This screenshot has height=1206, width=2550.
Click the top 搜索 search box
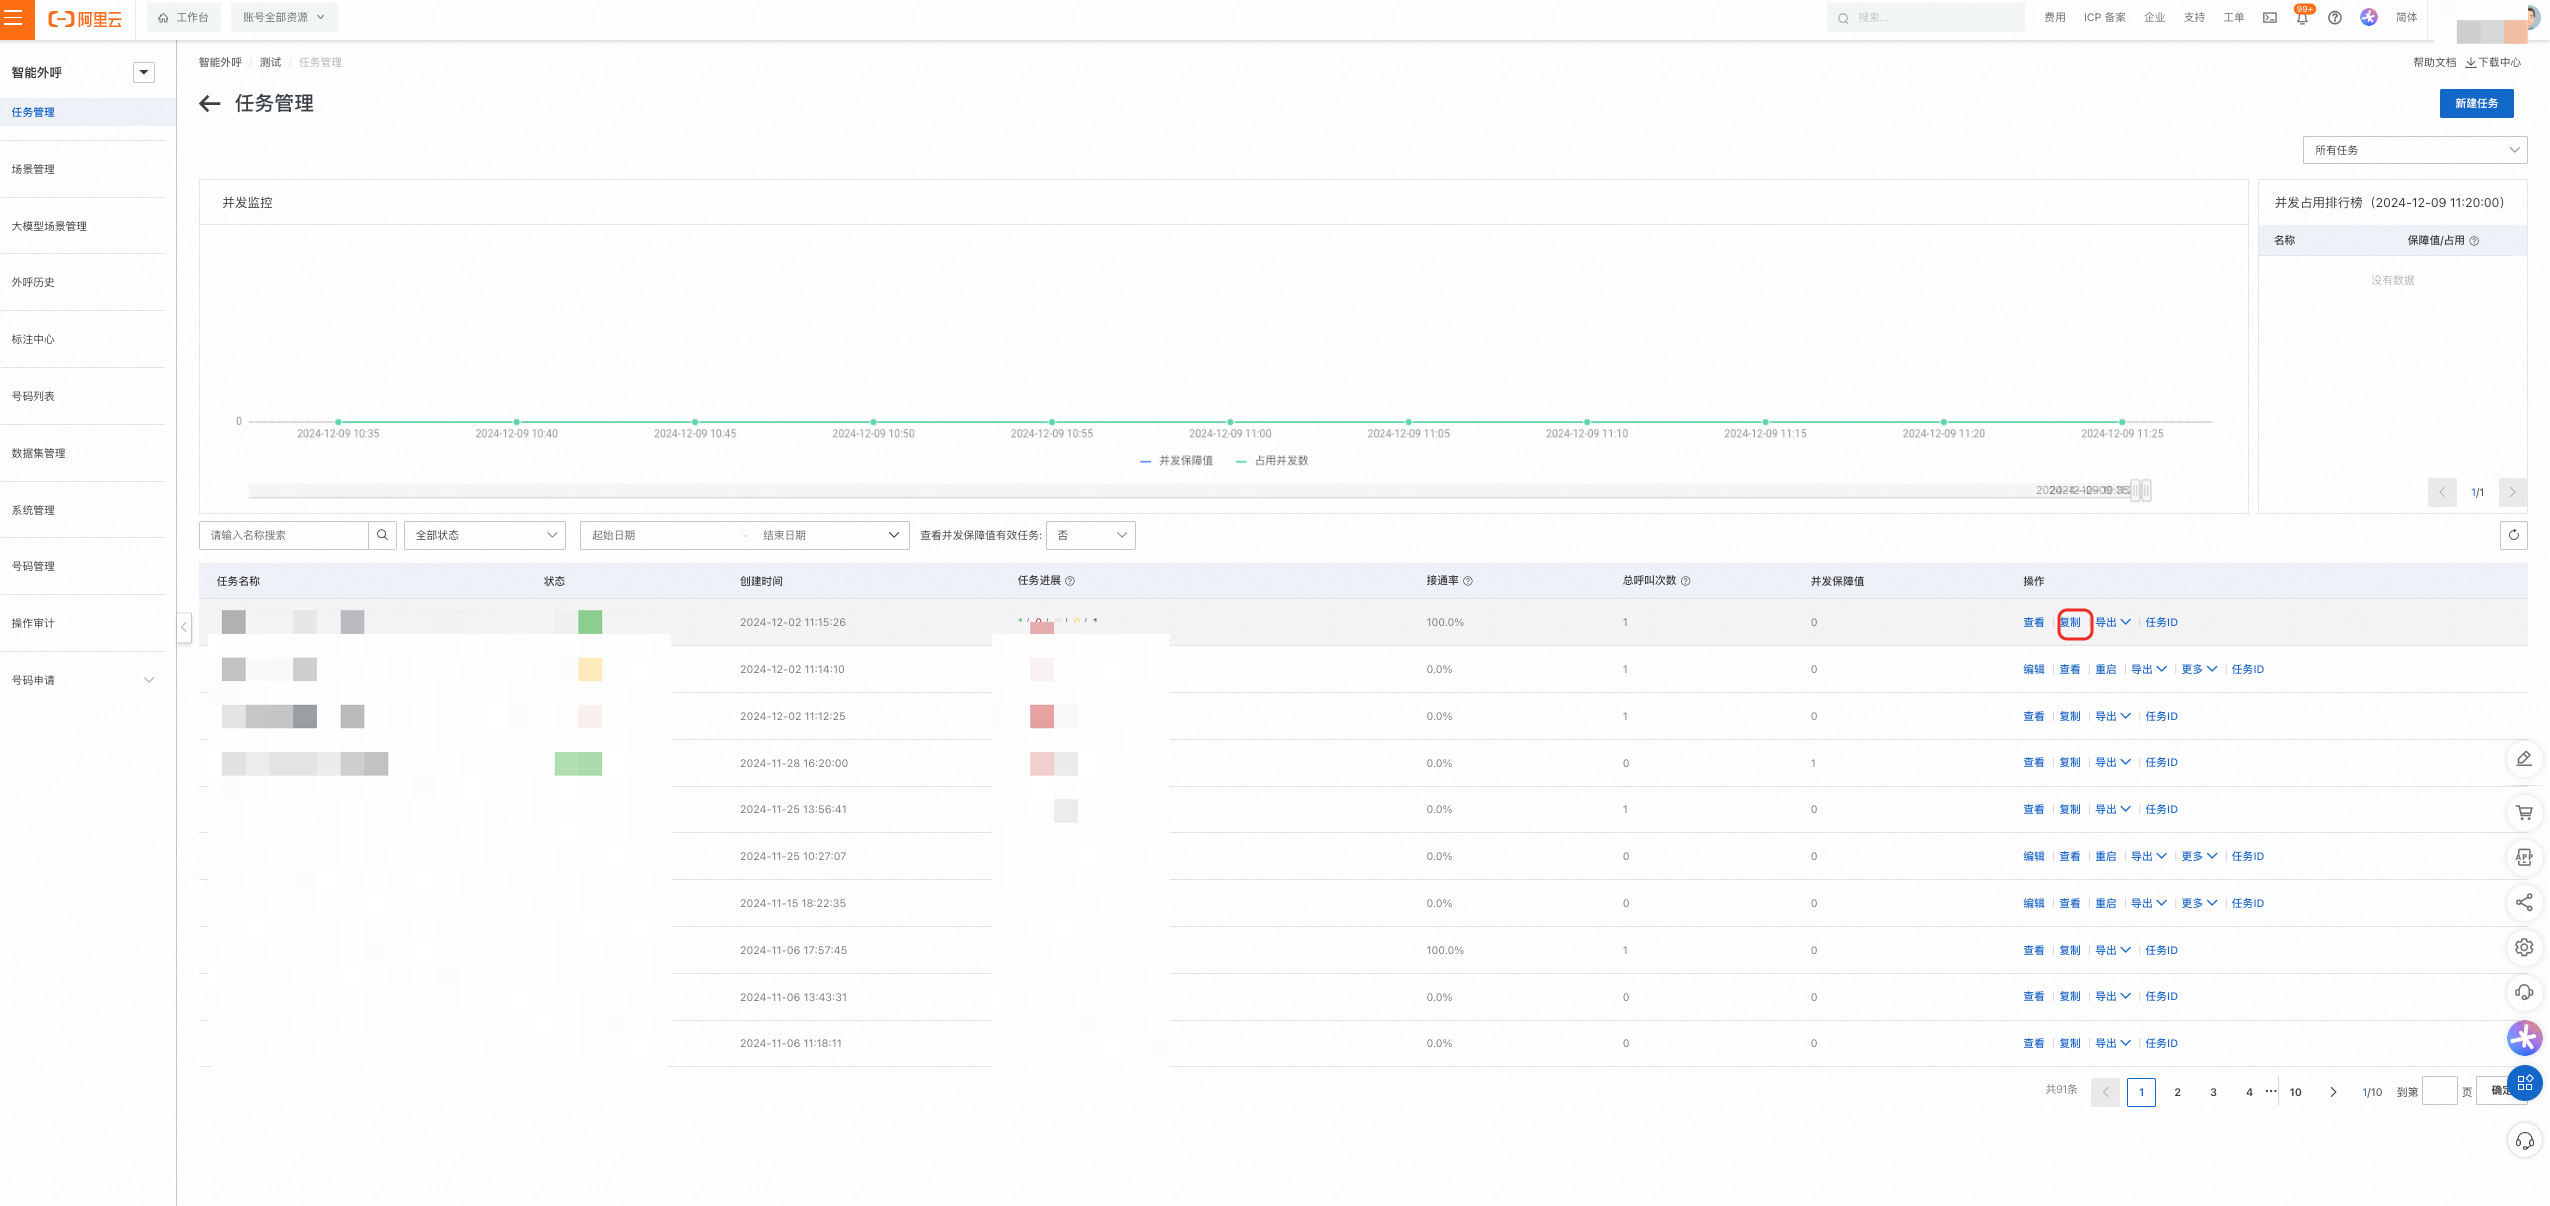click(x=1925, y=17)
